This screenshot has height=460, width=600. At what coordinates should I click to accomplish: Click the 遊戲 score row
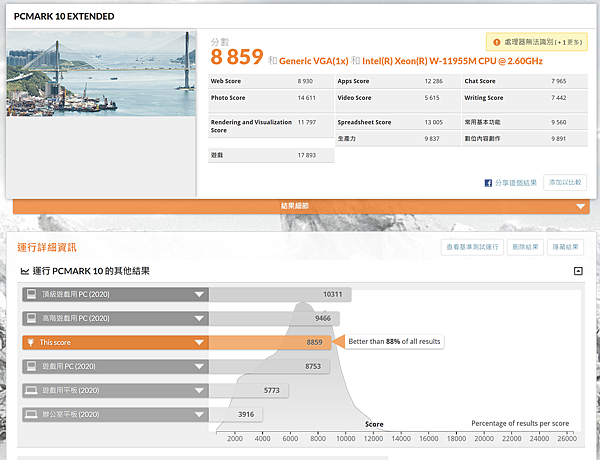(271, 155)
